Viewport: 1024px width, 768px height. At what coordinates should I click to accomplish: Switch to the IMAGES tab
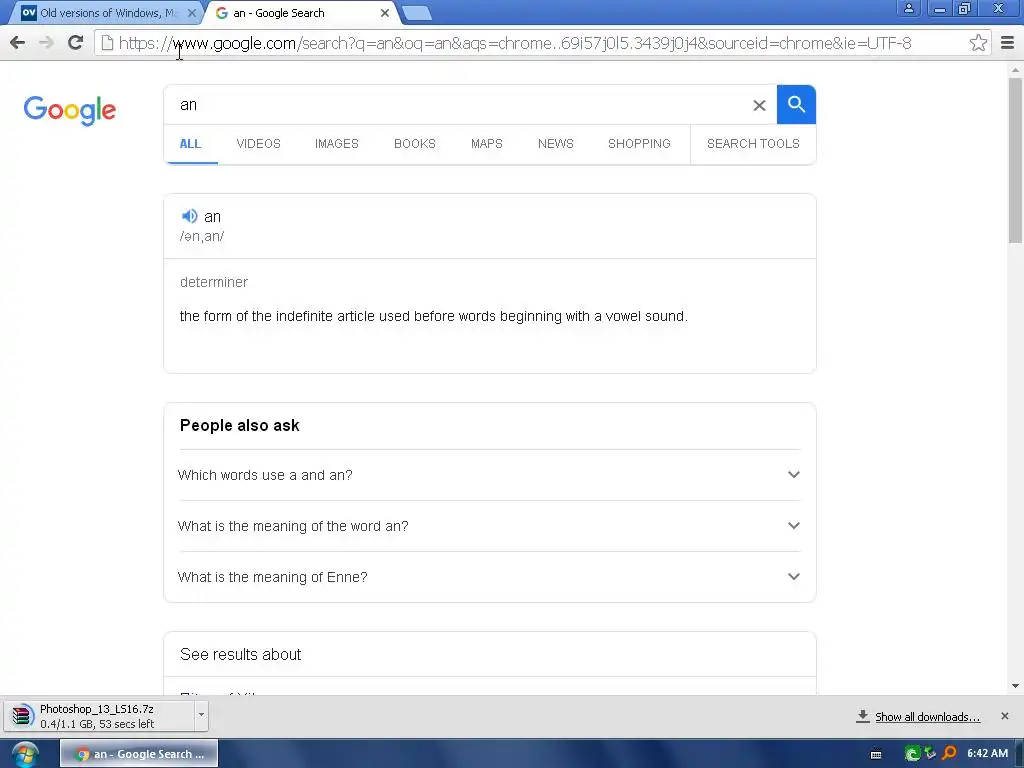click(x=337, y=144)
